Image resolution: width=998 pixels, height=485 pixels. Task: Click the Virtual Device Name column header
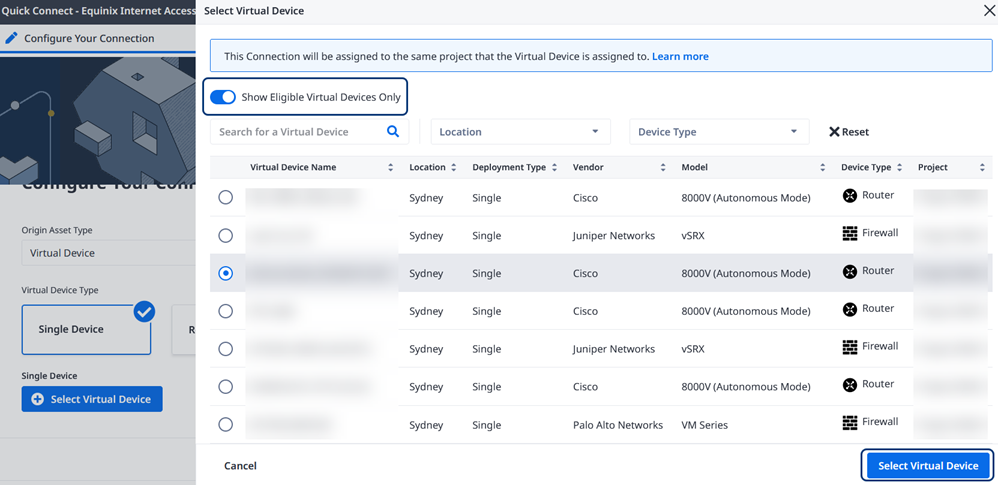pos(293,167)
